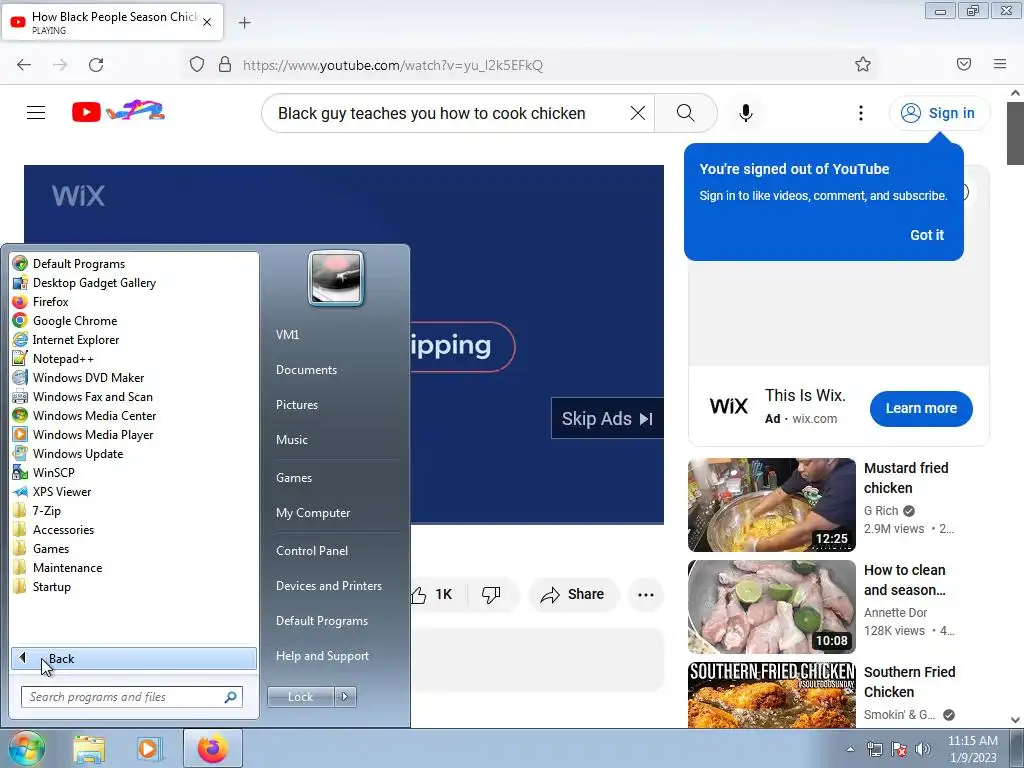Open the volume speaker tray icon
Screen dimensions: 1024x768
pyautogui.click(x=923, y=749)
